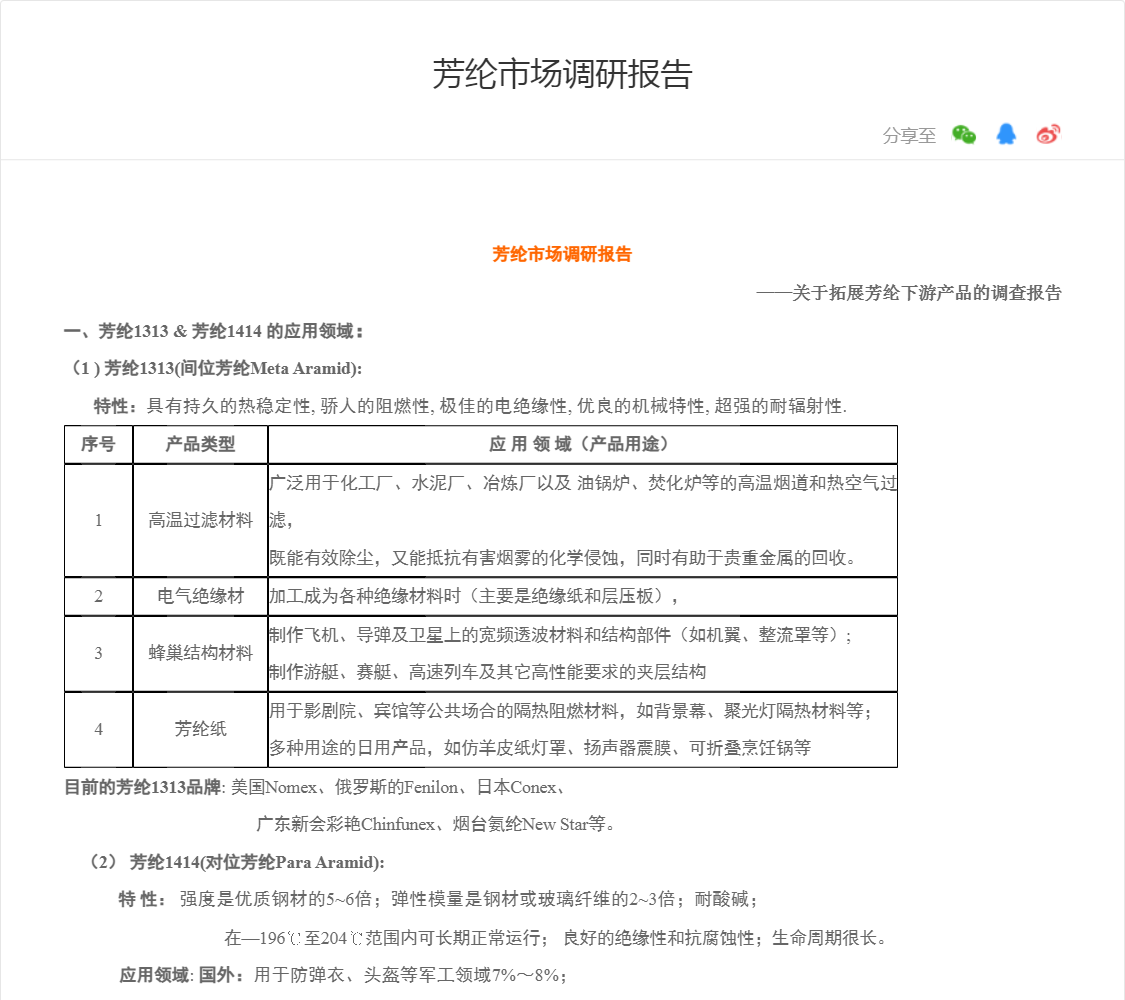Share the article on Weibo
This screenshot has width=1125, height=1000.
[1048, 135]
